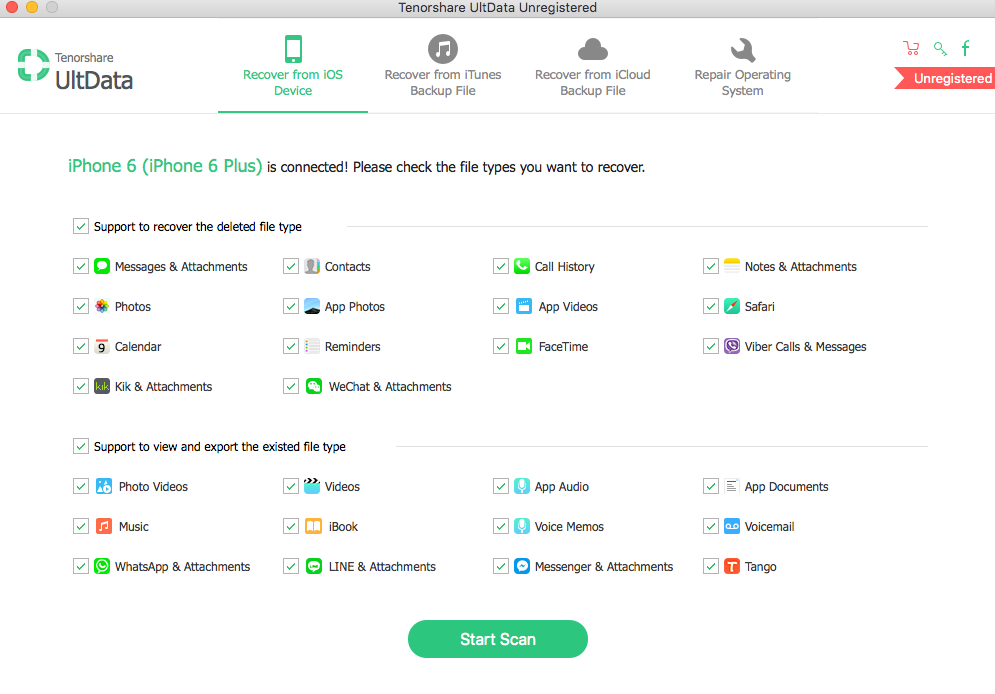This screenshot has height=694, width=995.
Task: Click the Messenger blue icon
Action: [x=522, y=566]
